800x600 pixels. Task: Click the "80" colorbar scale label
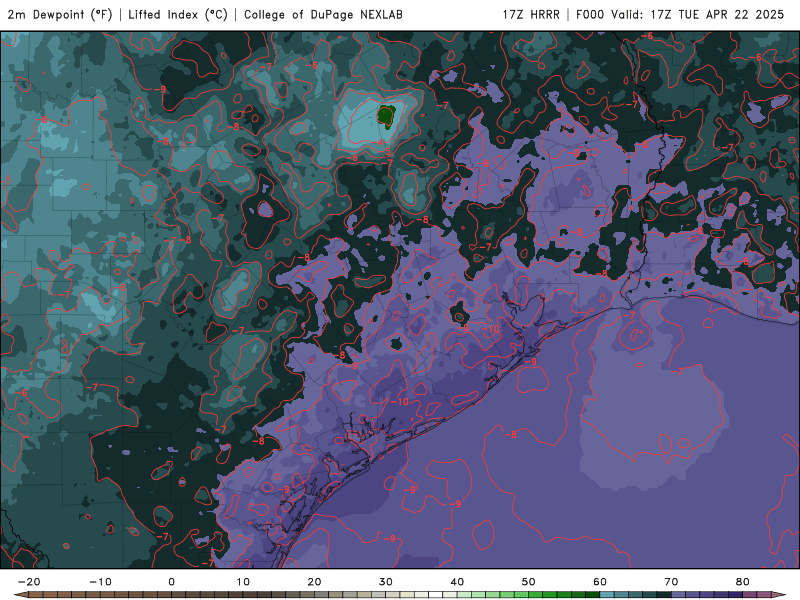[743, 582]
